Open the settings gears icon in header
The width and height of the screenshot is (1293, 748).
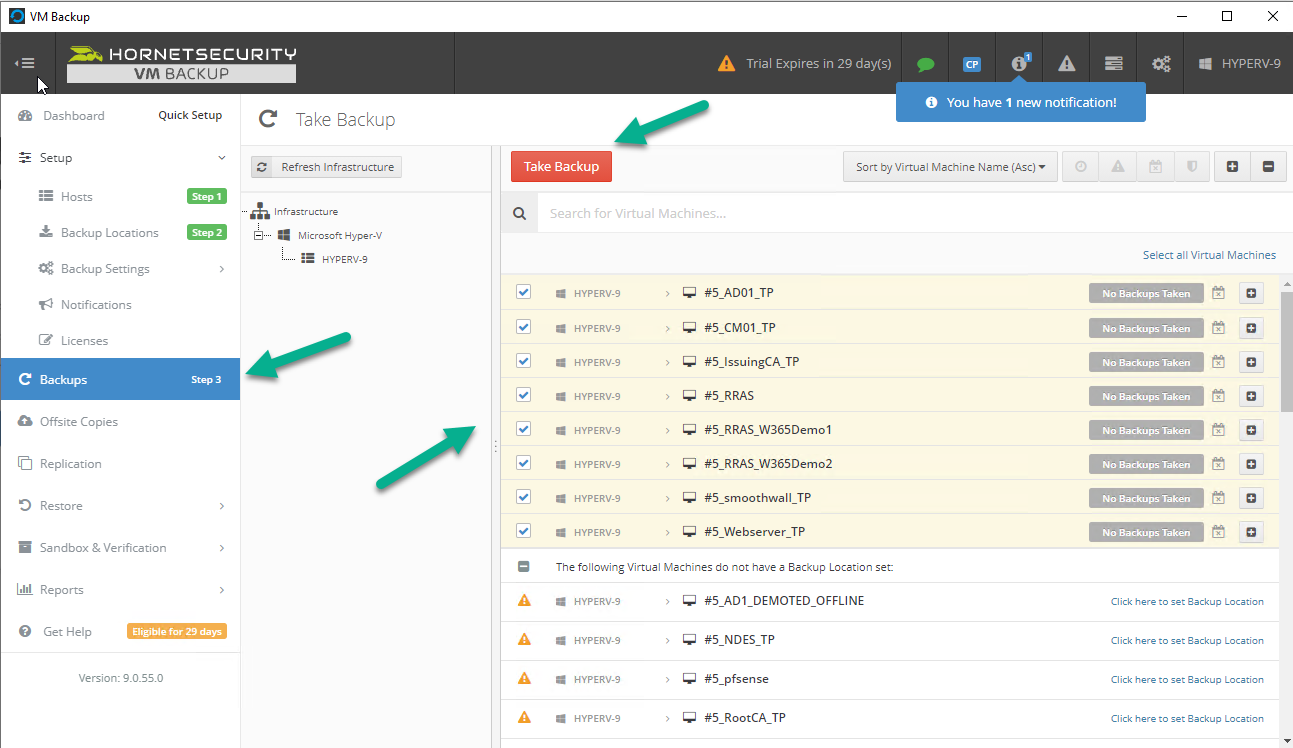point(1161,63)
